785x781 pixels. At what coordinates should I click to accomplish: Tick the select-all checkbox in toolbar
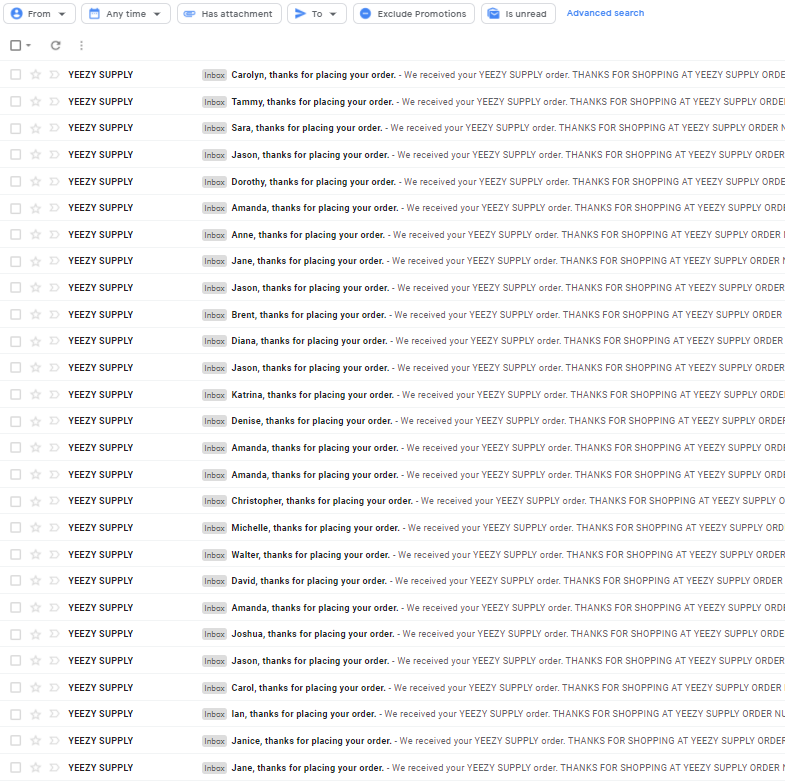pyautogui.click(x=16, y=46)
